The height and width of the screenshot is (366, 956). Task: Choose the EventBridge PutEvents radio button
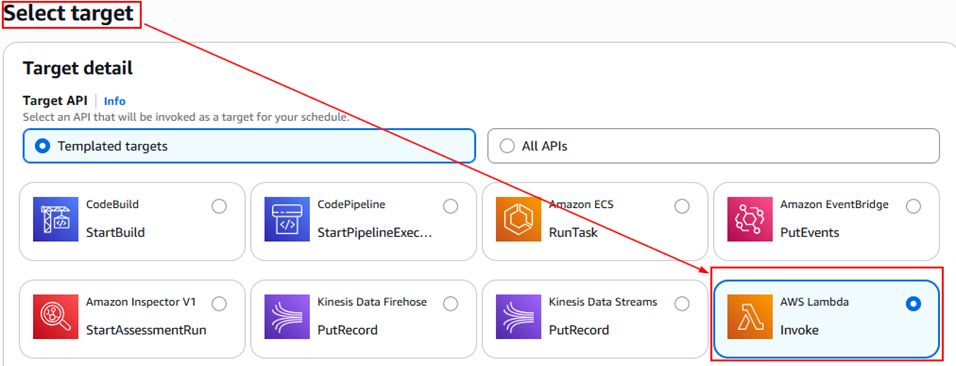click(913, 206)
